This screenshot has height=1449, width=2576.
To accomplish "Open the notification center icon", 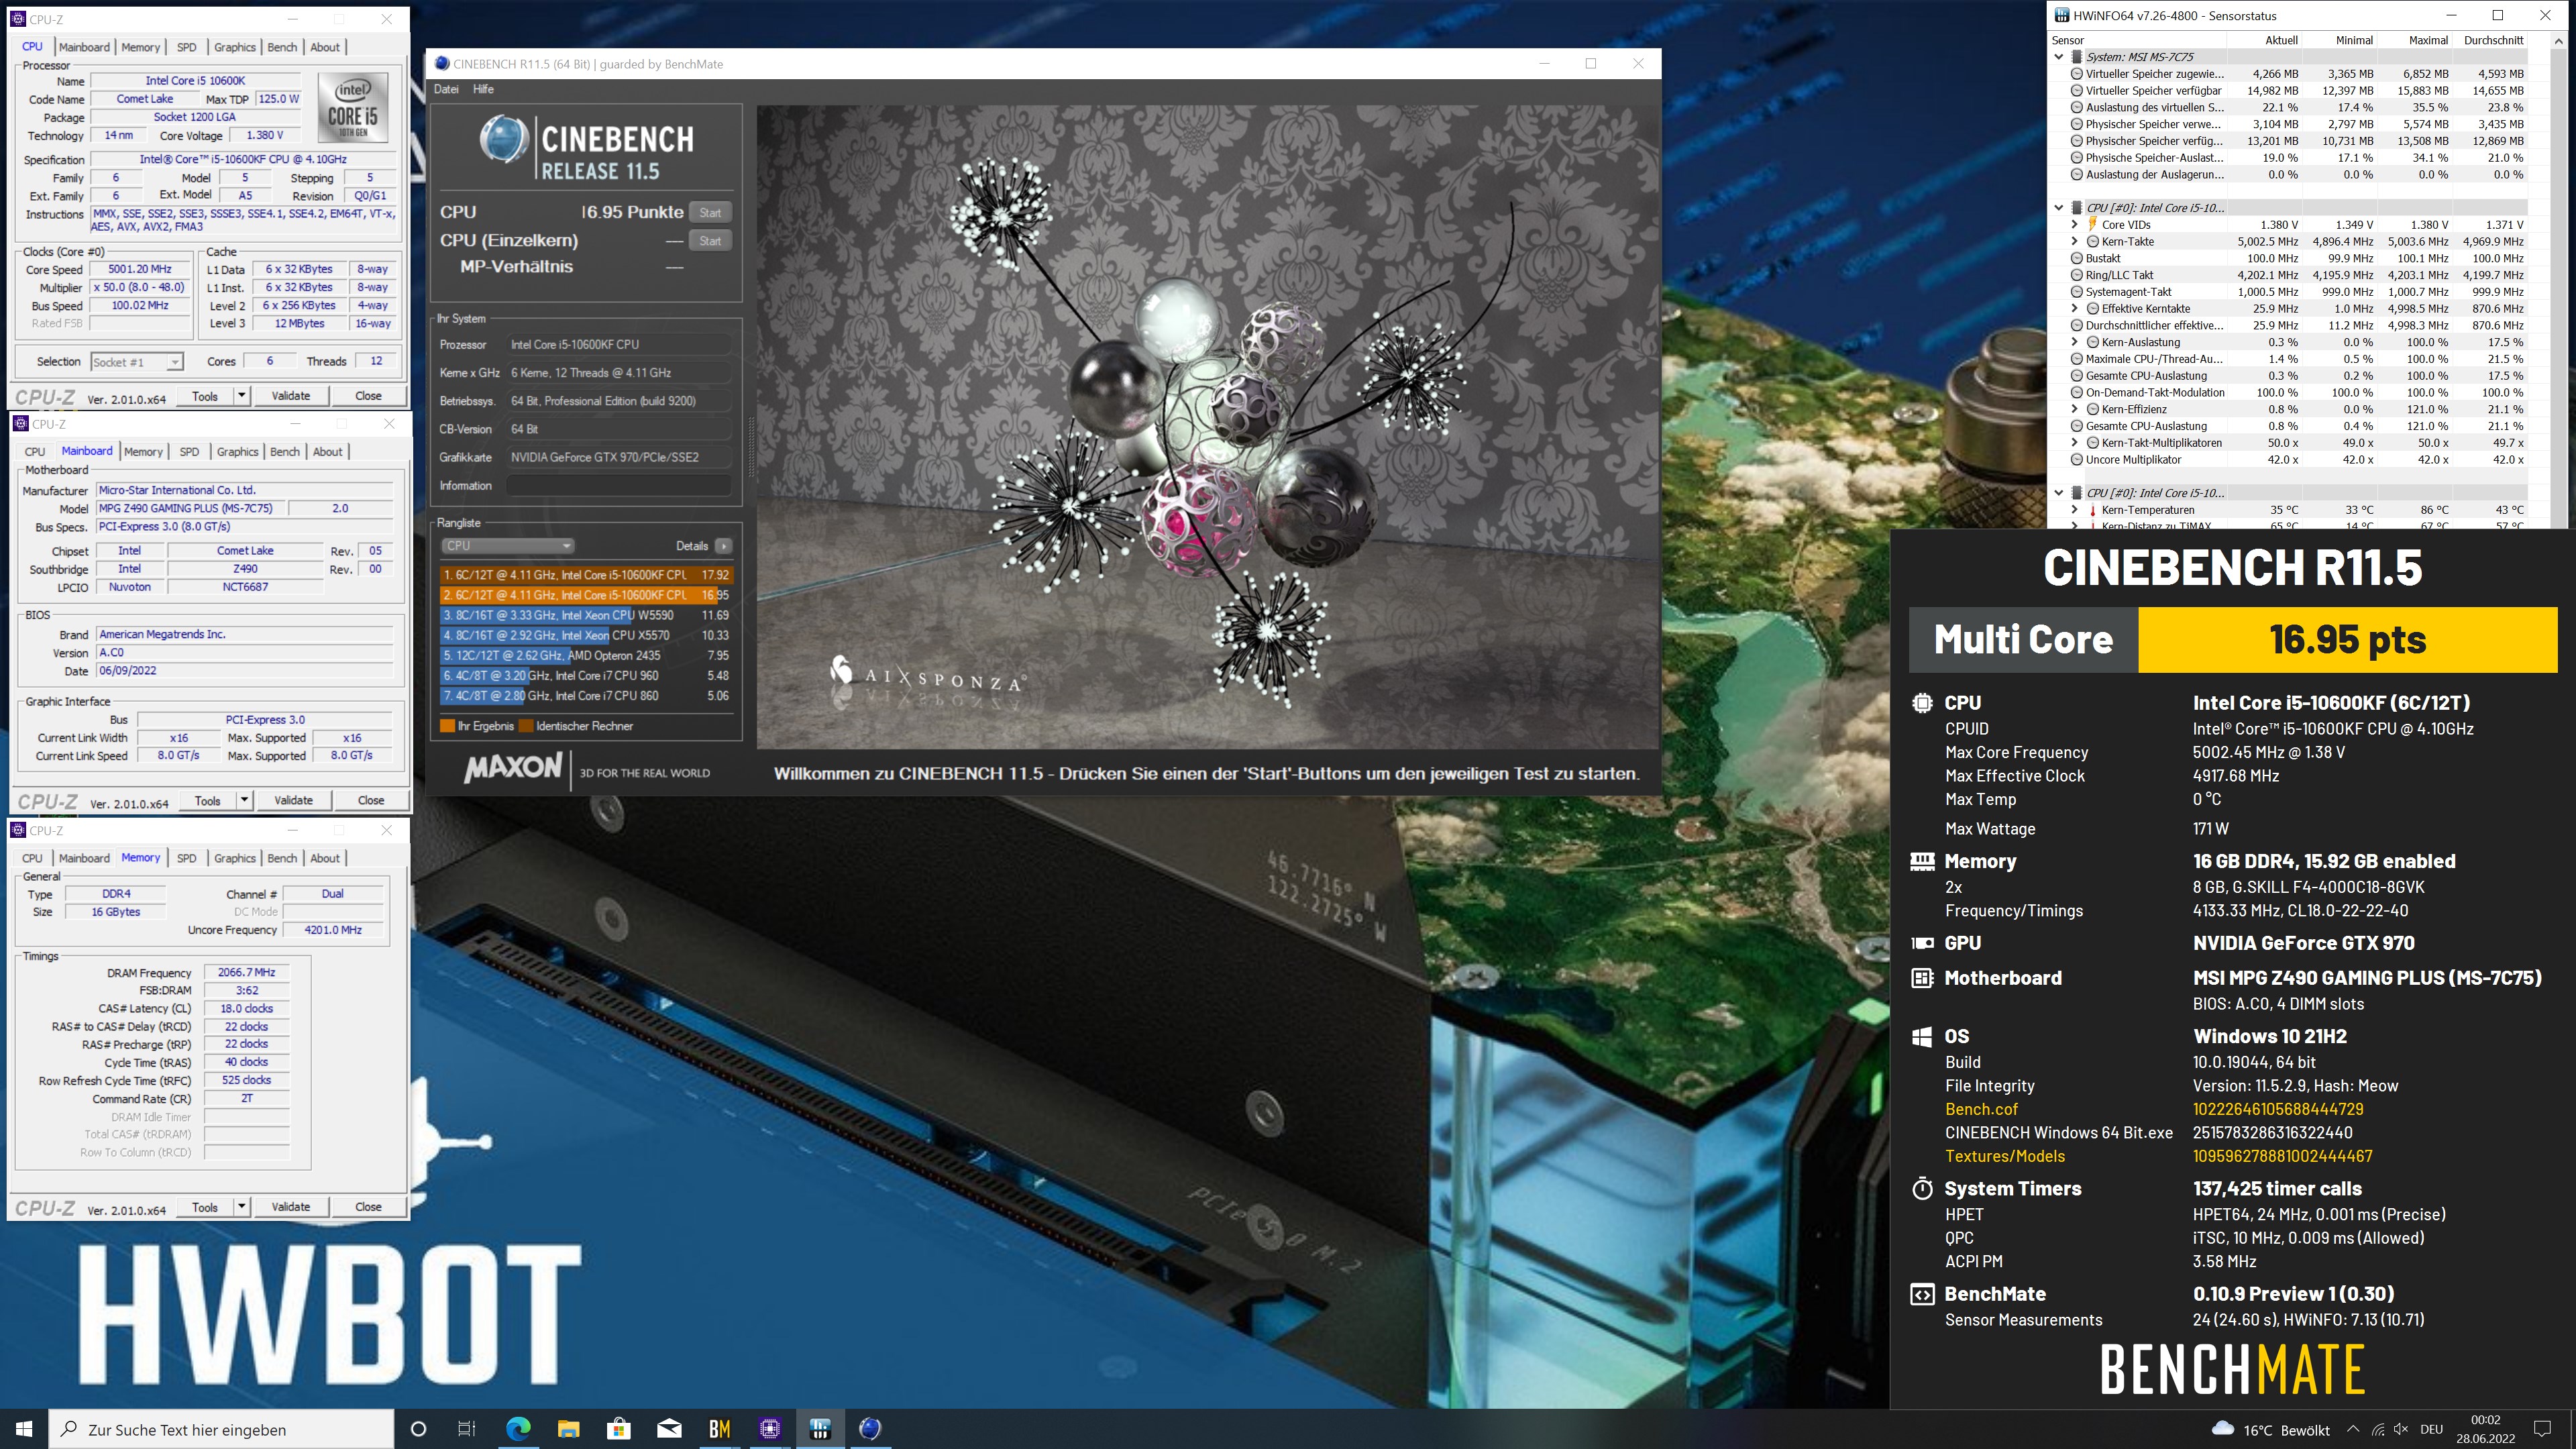I will click(x=2543, y=1429).
